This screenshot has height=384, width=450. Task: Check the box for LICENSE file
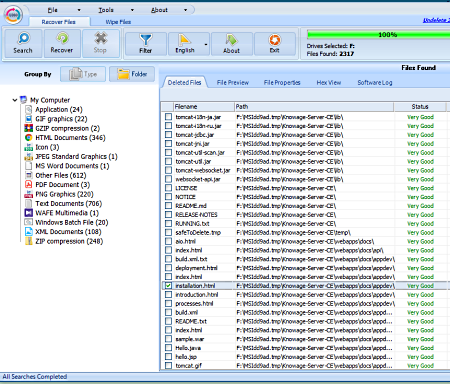(x=168, y=188)
